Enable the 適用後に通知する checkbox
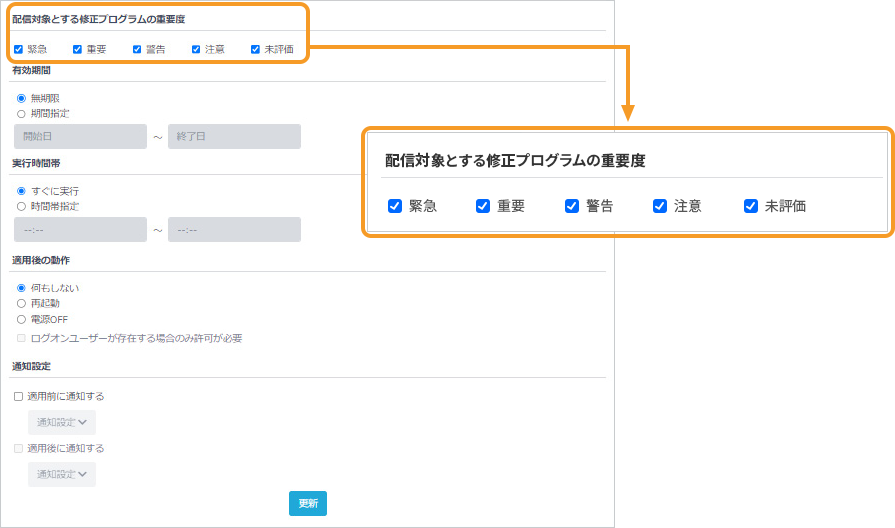The width and height of the screenshot is (895, 528). (x=18, y=448)
